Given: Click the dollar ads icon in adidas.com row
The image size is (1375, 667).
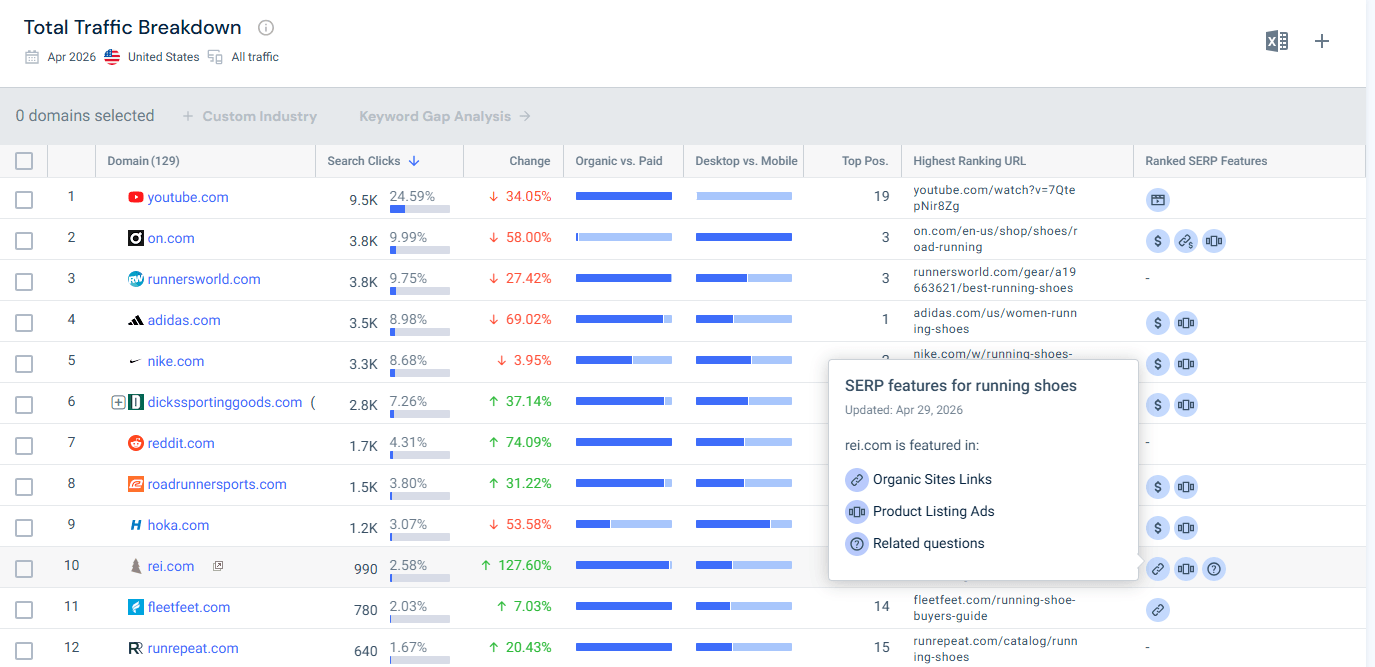Looking at the screenshot, I should 1158,323.
